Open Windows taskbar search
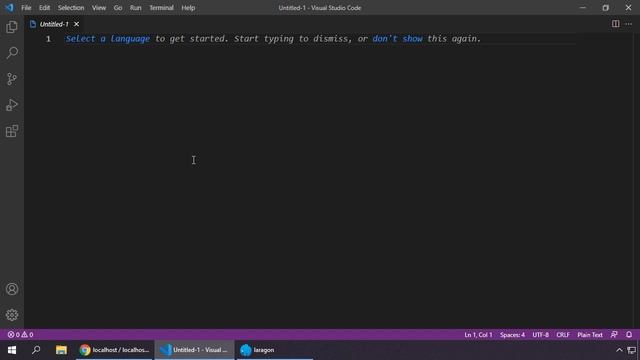 pos(36,350)
